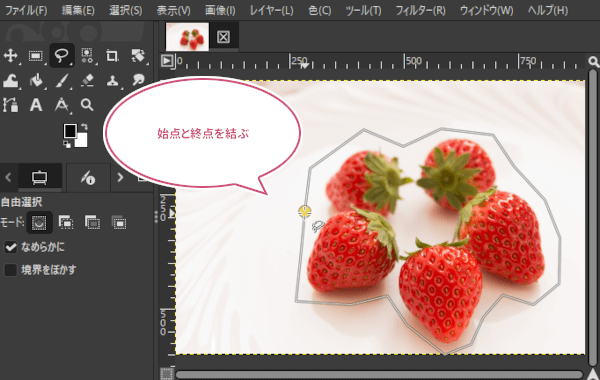Screen dimensions: 600x380
Task: Toggle zoom-on-resize icon above vertical scrollbar
Action: tap(593, 61)
